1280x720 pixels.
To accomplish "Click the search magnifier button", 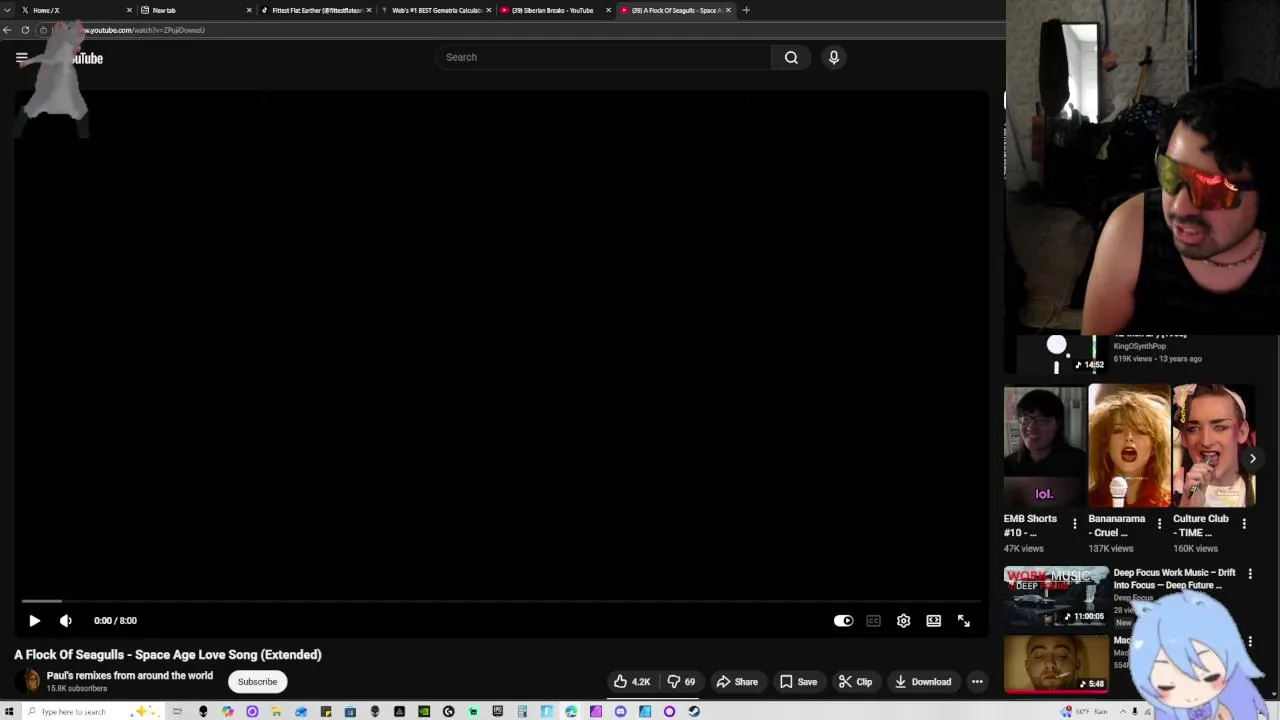I will coord(791,57).
